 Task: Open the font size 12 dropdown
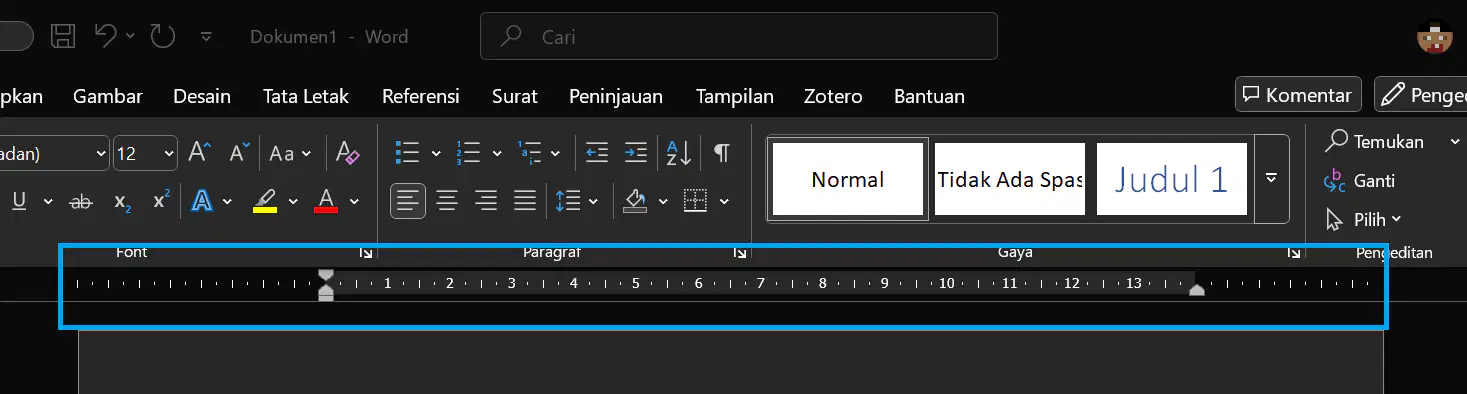point(169,153)
